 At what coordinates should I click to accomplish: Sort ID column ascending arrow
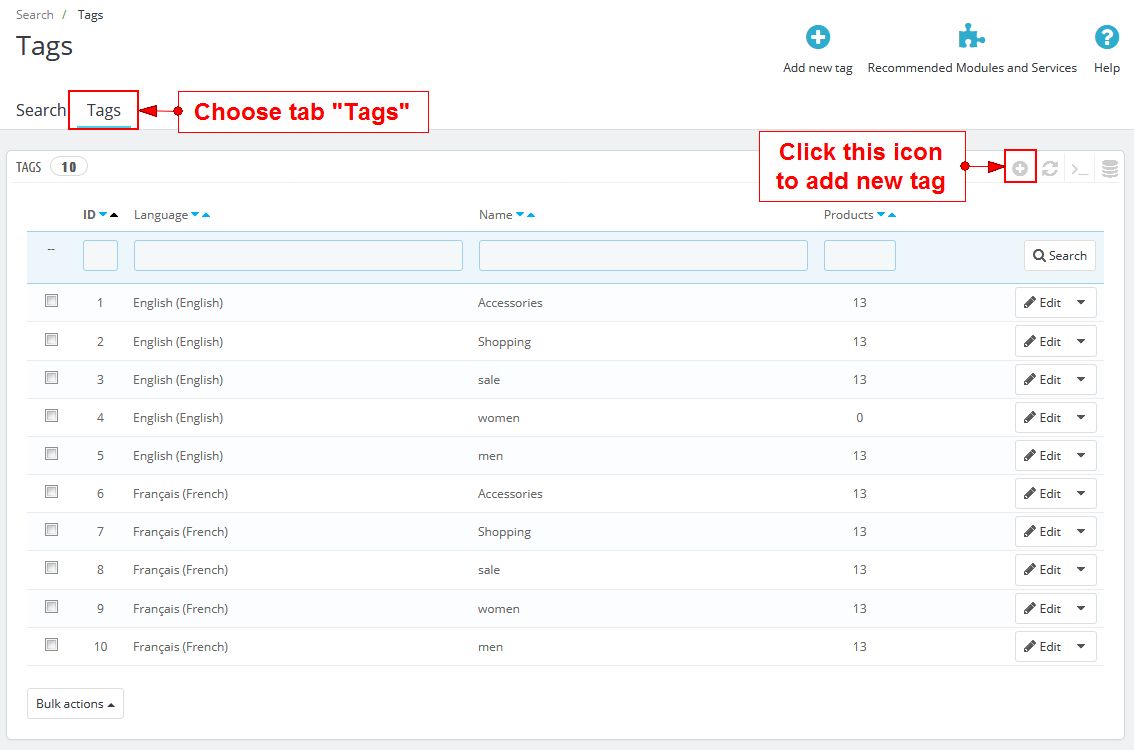tap(114, 215)
